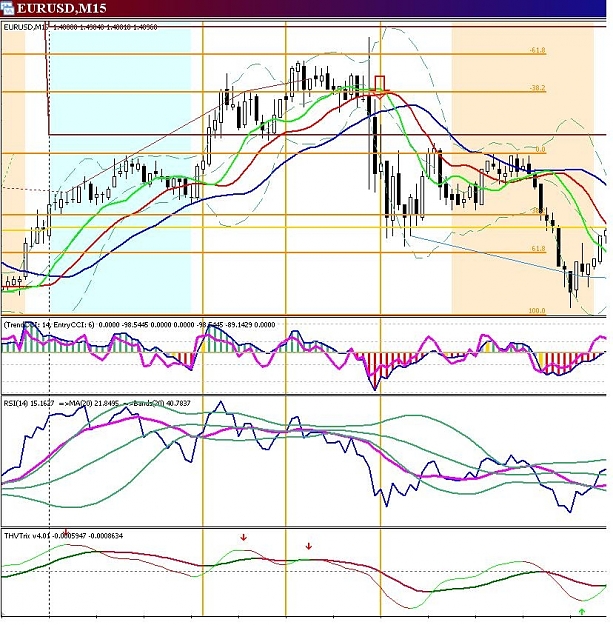Click the "100.0" Fibonacci level label
Screen dimensions: 613x625
(x=536, y=311)
